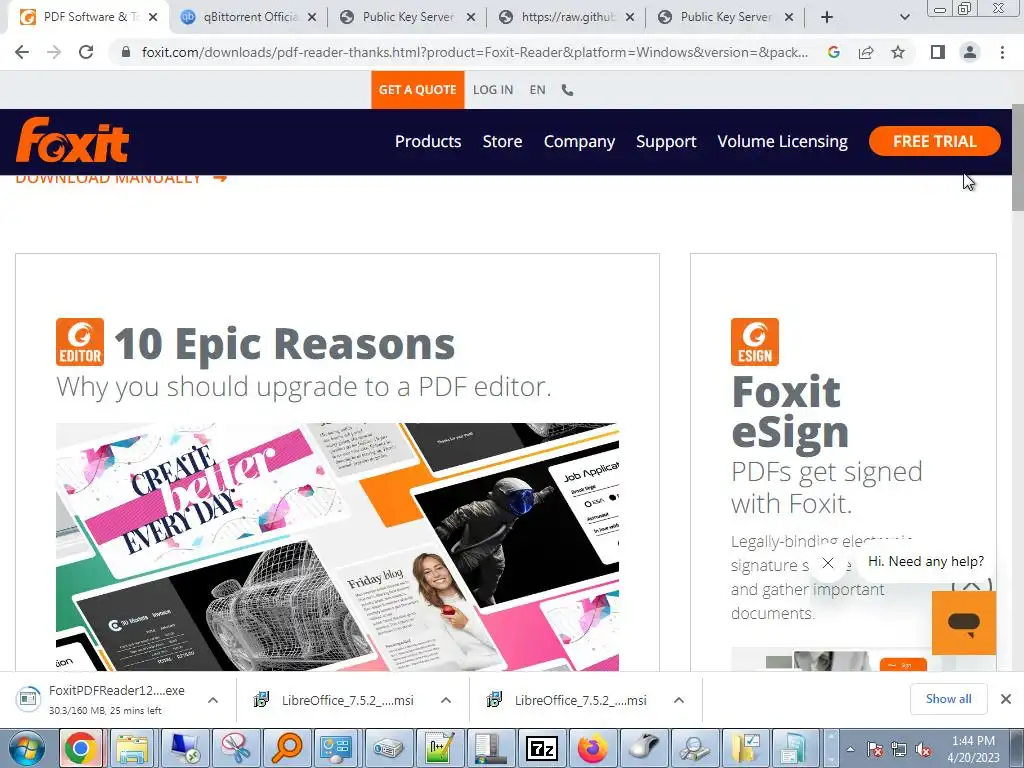Screen dimensions: 1024x768
Task: Open the second LibreOffice download options arrow
Action: [x=679, y=700]
